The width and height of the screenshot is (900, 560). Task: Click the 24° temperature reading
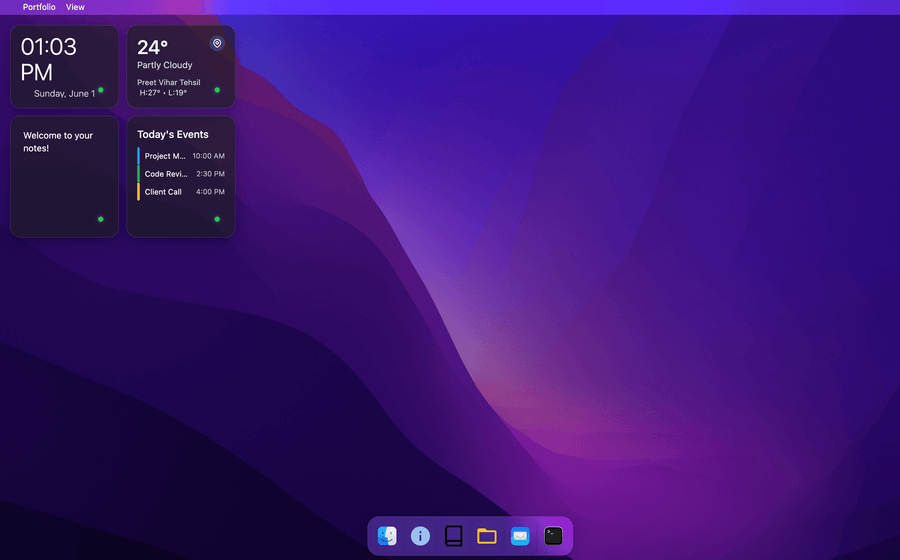click(153, 47)
